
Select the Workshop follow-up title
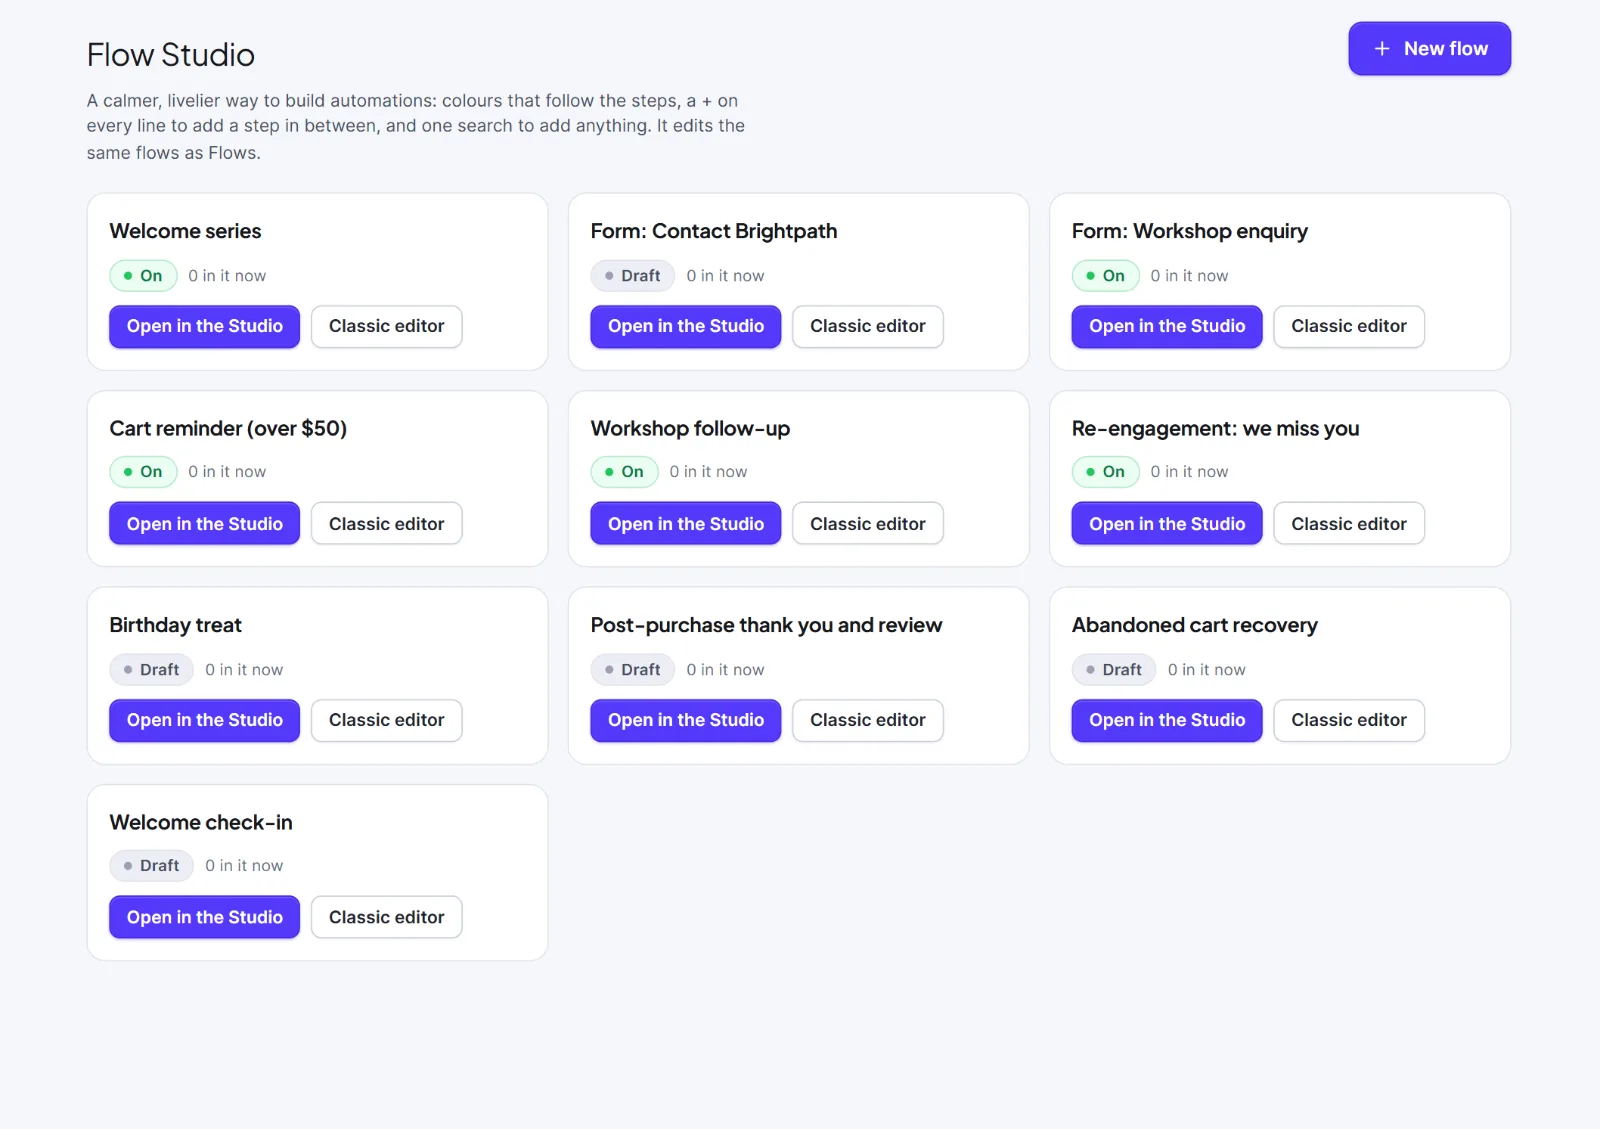pos(690,428)
